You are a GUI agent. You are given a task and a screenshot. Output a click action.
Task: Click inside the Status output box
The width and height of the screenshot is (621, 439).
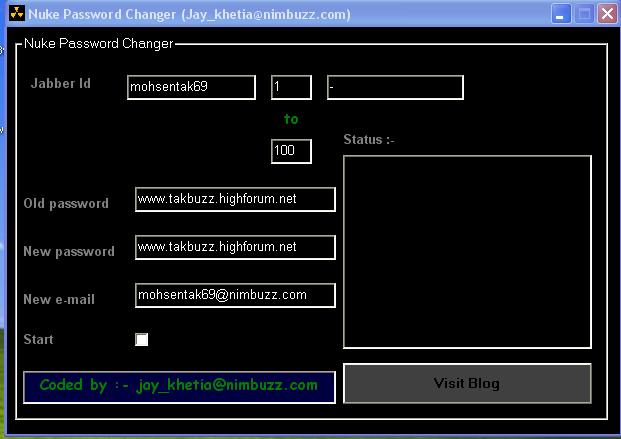click(467, 252)
